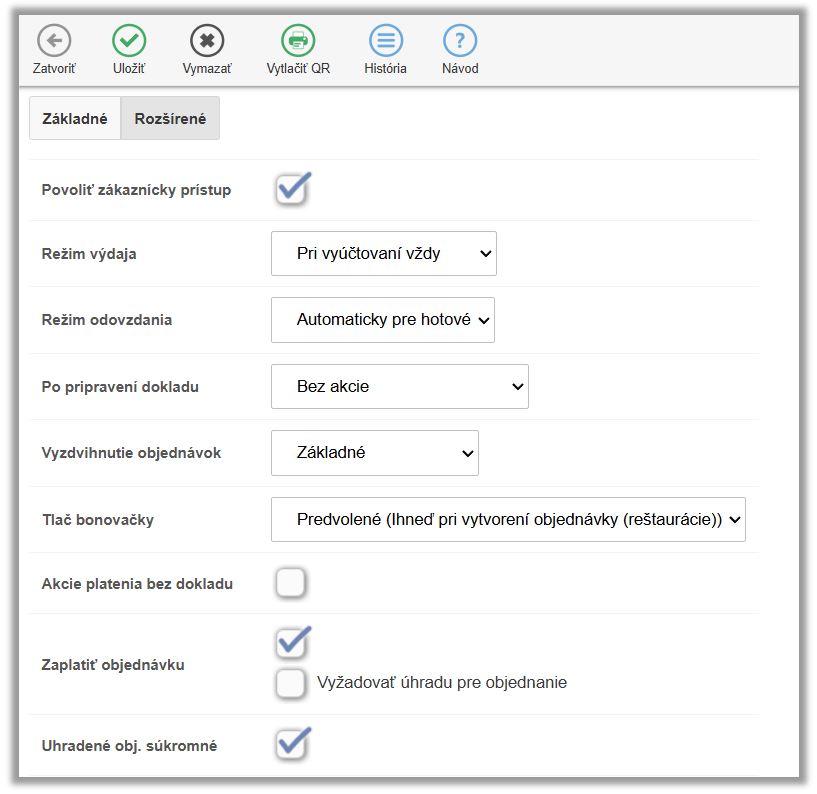817x794 pixels.
Task: Open the Tlač bonovačky dropdown
Action: (508, 520)
